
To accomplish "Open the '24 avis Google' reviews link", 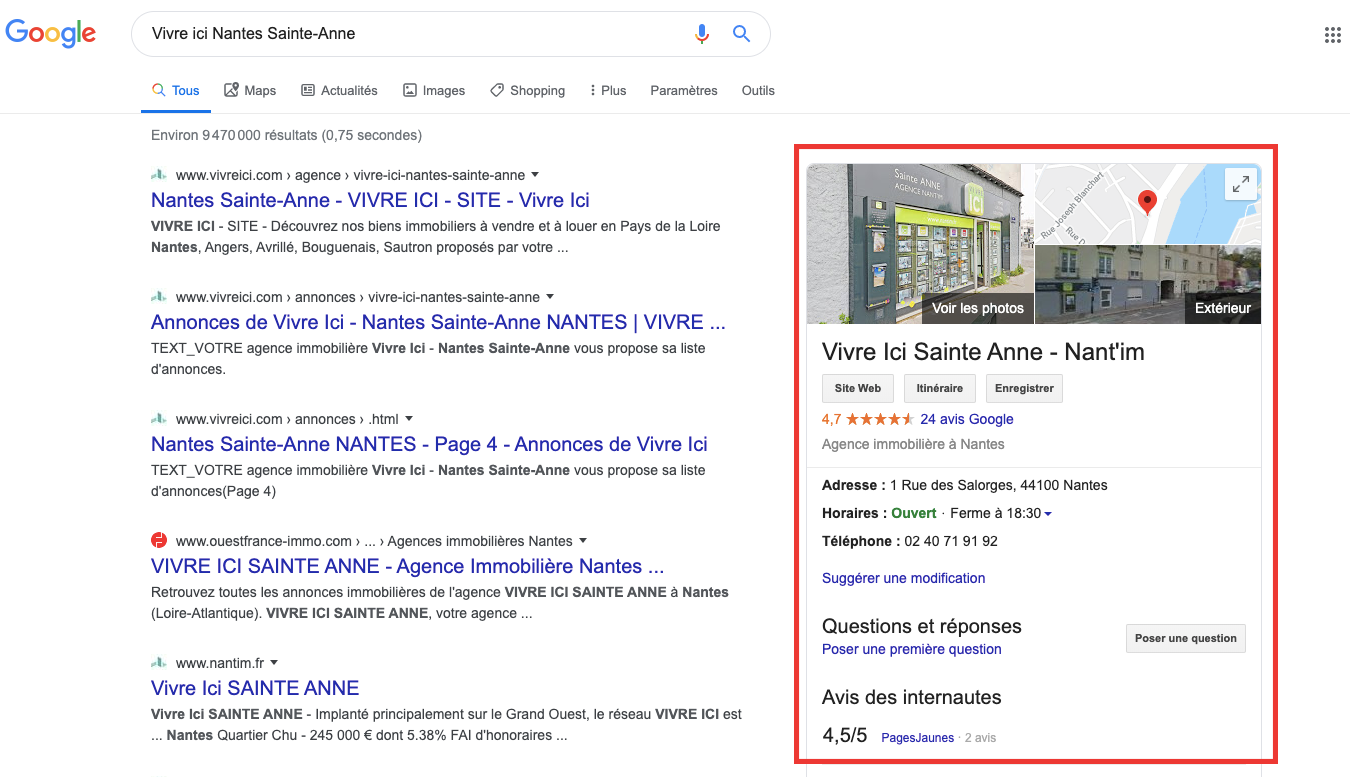I will click(x=967, y=419).
